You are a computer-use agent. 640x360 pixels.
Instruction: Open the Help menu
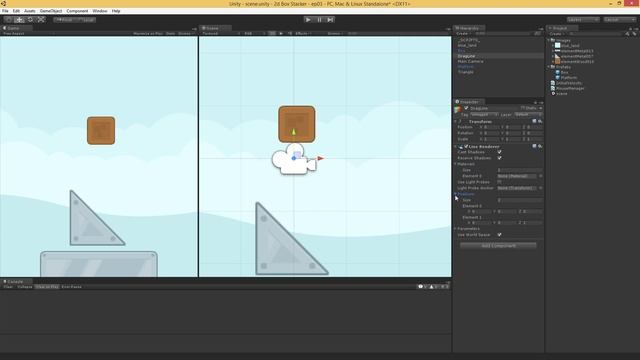tap(116, 11)
